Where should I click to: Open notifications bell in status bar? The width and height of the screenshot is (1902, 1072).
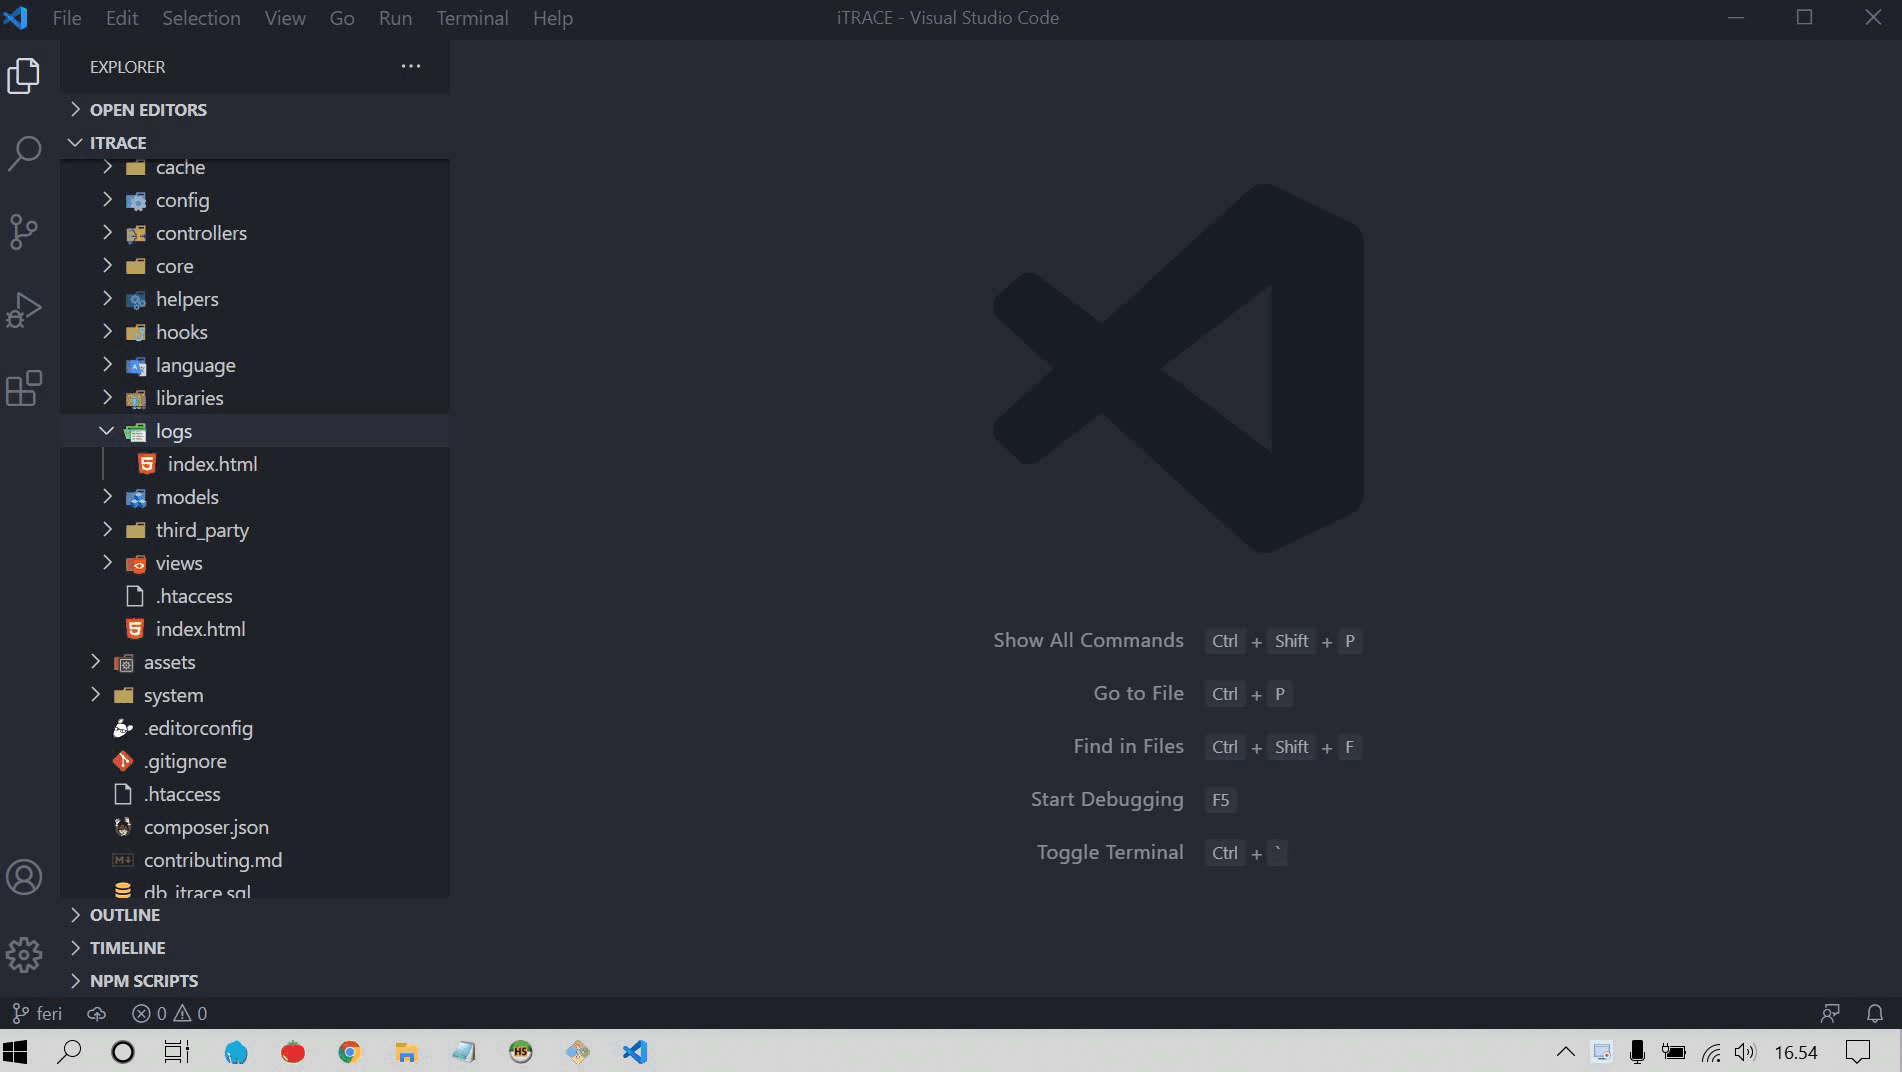(1875, 1013)
